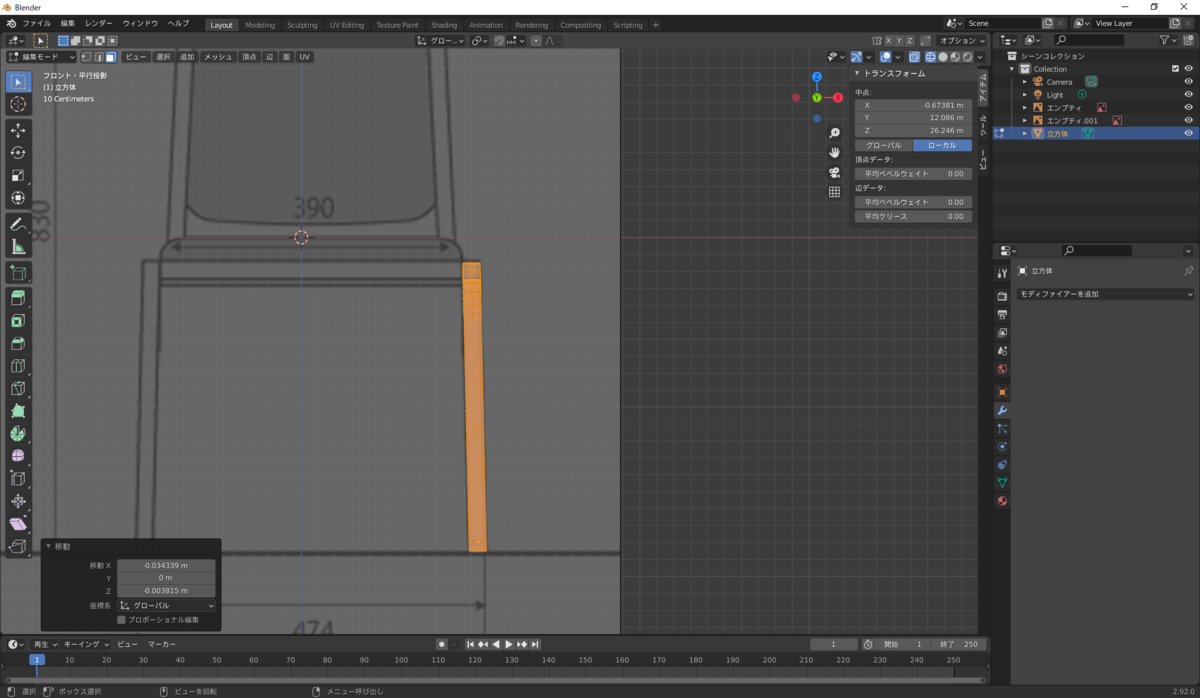Enable face select mode
1200x698 pixels.
coord(111,57)
